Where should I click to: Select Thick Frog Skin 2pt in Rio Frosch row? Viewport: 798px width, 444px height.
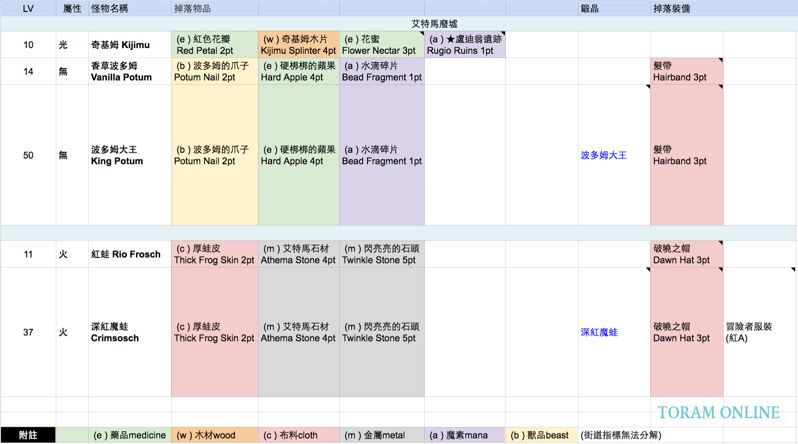(x=215, y=254)
